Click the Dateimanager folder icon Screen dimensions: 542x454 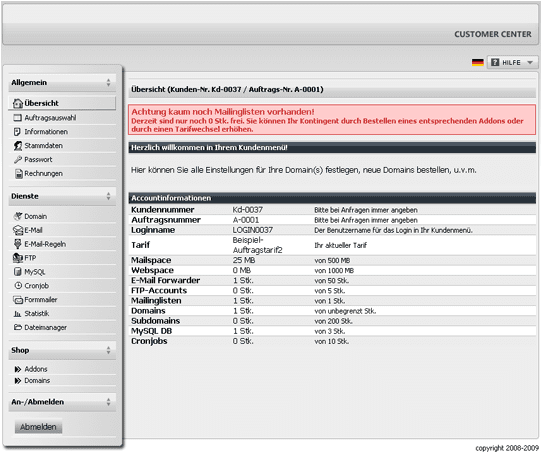[18, 327]
